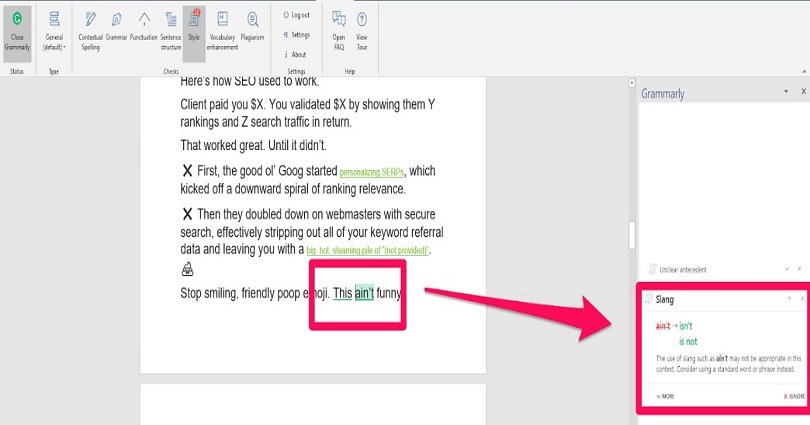The width and height of the screenshot is (810, 425).
Task: Toggle the Sentence structure check
Action: click(170, 34)
